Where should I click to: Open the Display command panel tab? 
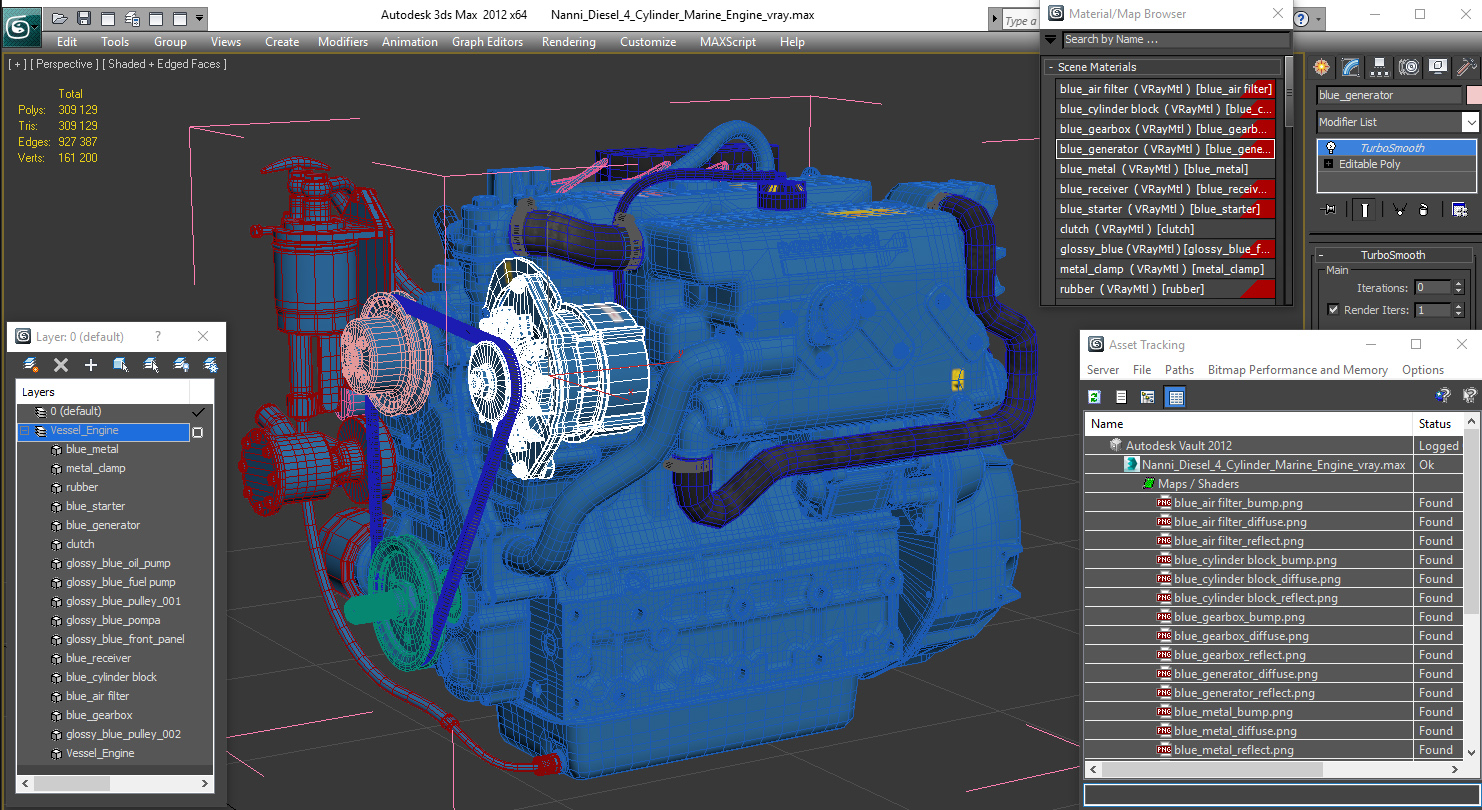(1438, 67)
